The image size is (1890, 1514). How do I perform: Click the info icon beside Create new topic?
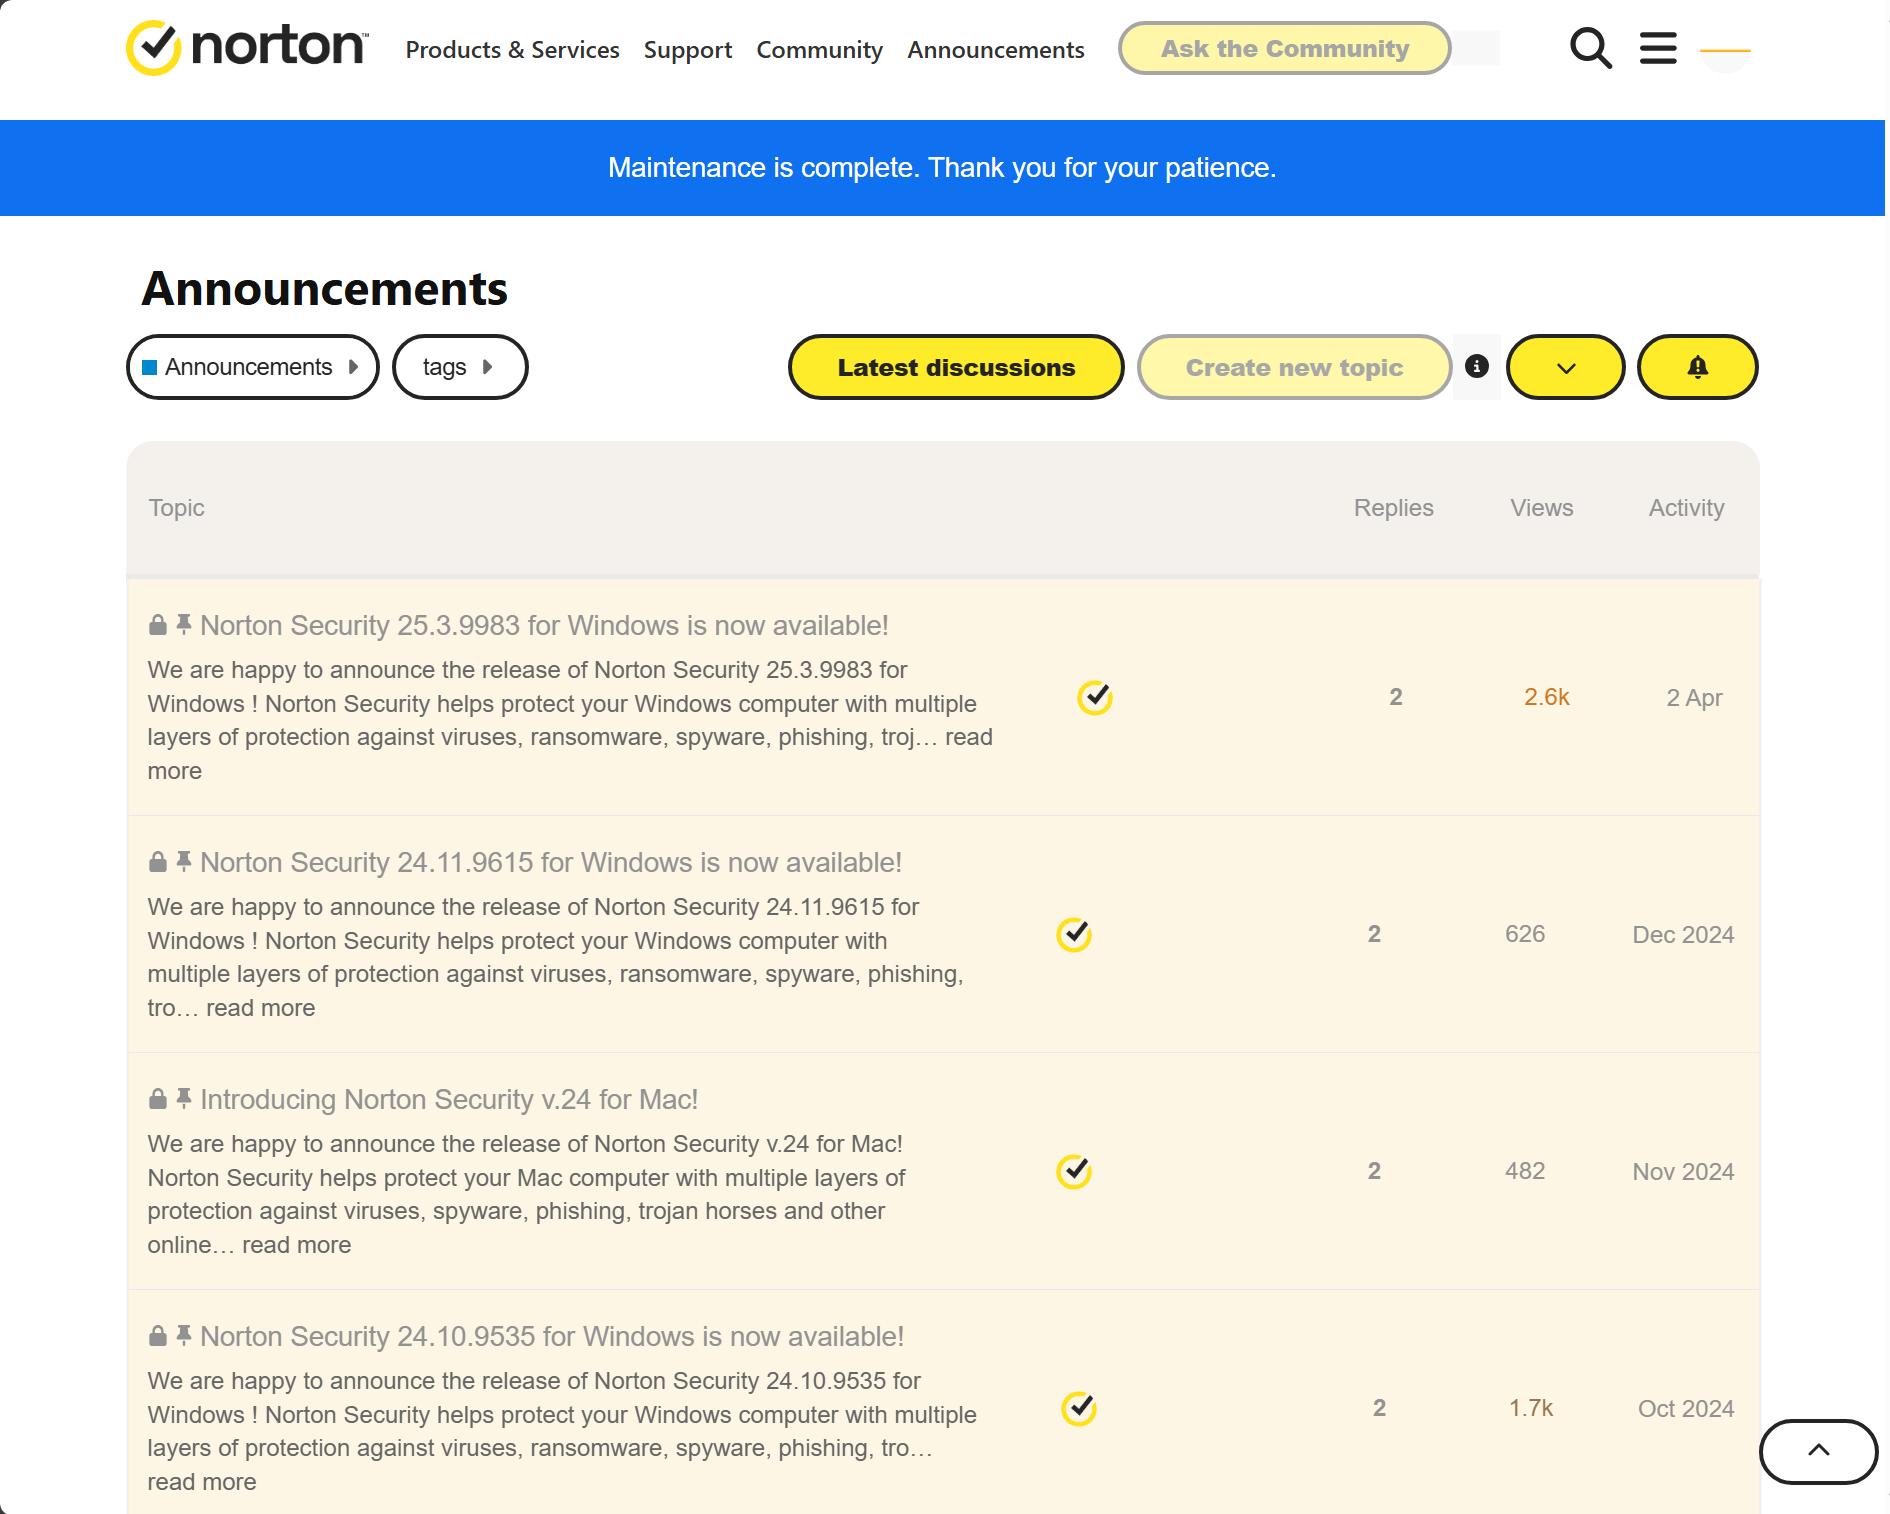pyautogui.click(x=1477, y=366)
